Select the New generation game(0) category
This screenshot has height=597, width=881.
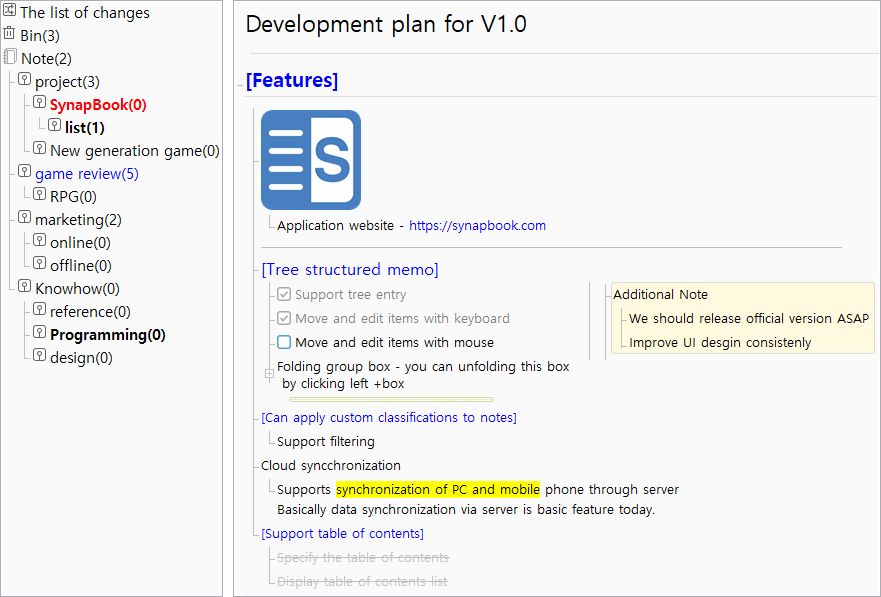click(135, 151)
